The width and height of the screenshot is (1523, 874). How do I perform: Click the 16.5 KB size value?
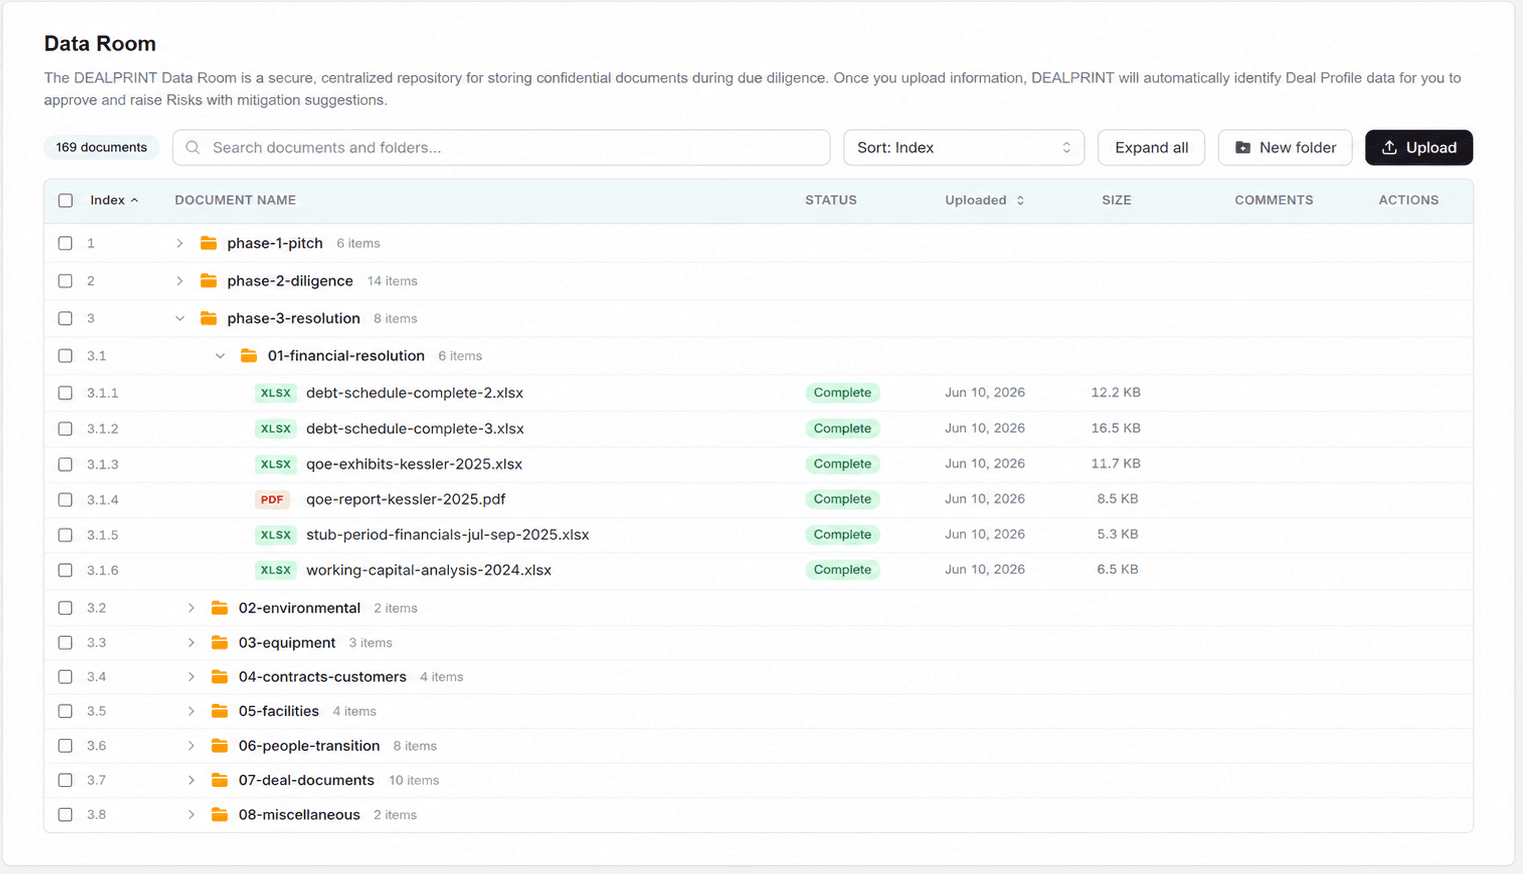[1116, 428]
